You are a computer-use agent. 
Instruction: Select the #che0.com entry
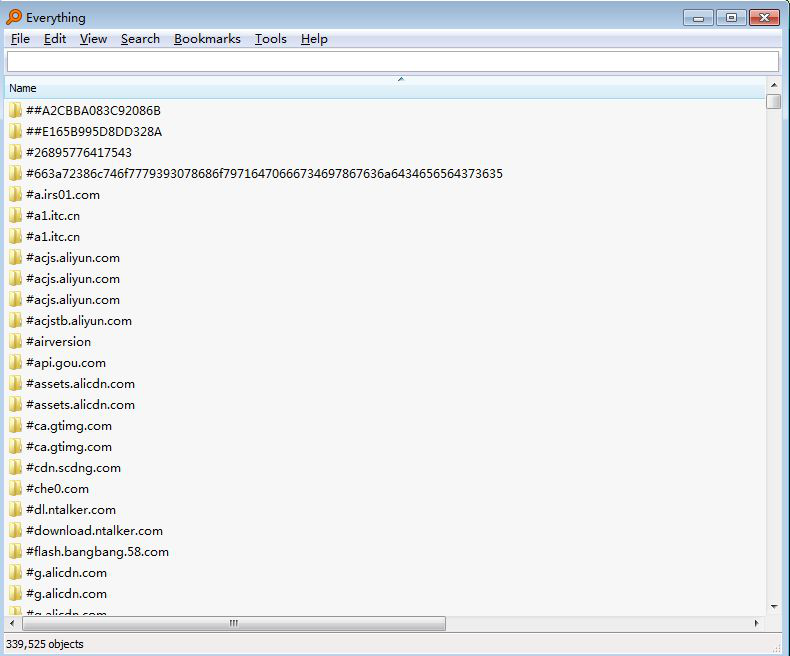click(57, 489)
